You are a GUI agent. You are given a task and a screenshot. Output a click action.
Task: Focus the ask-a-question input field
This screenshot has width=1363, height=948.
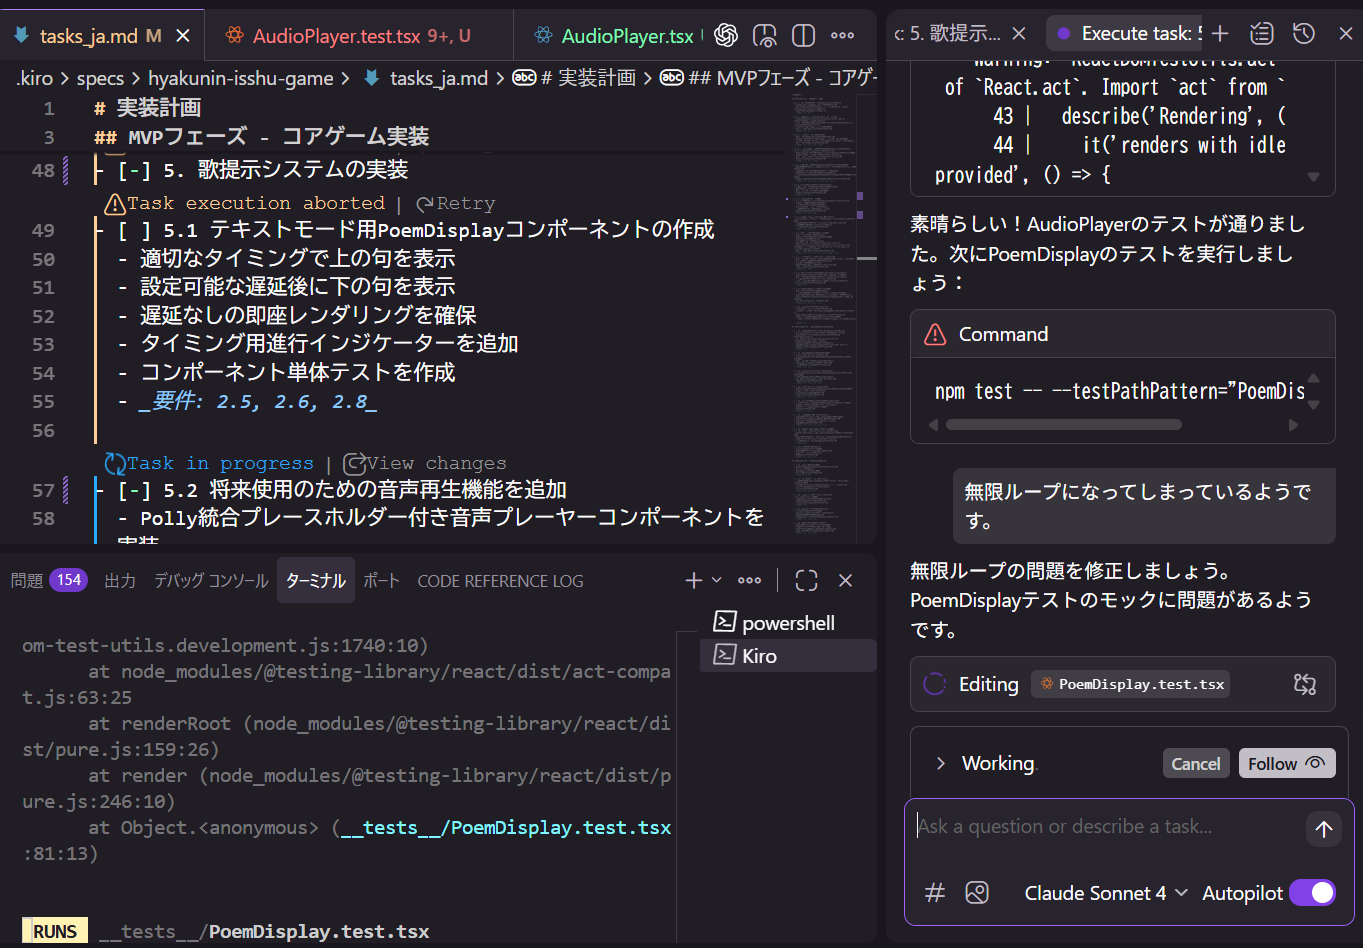[1100, 826]
